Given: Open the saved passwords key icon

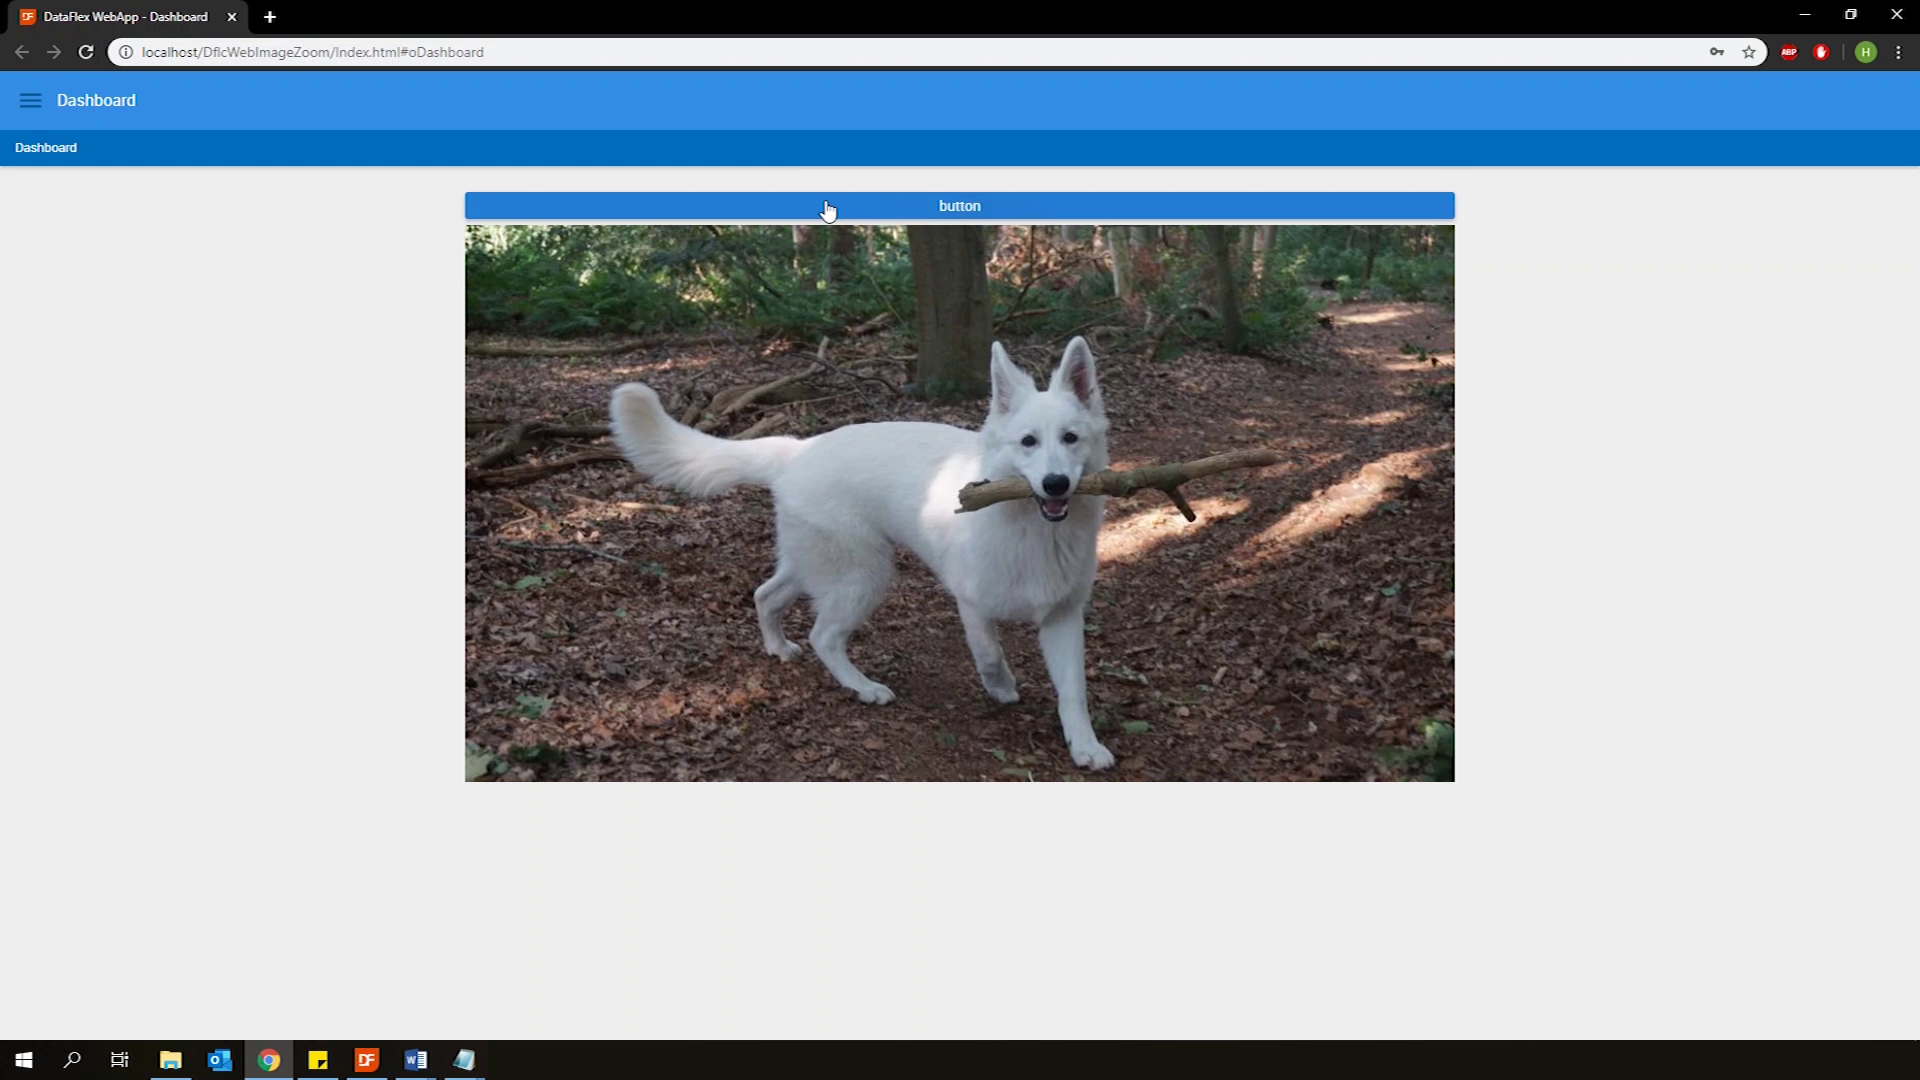Looking at the screenshot, I should click(x=1717, y=52).
